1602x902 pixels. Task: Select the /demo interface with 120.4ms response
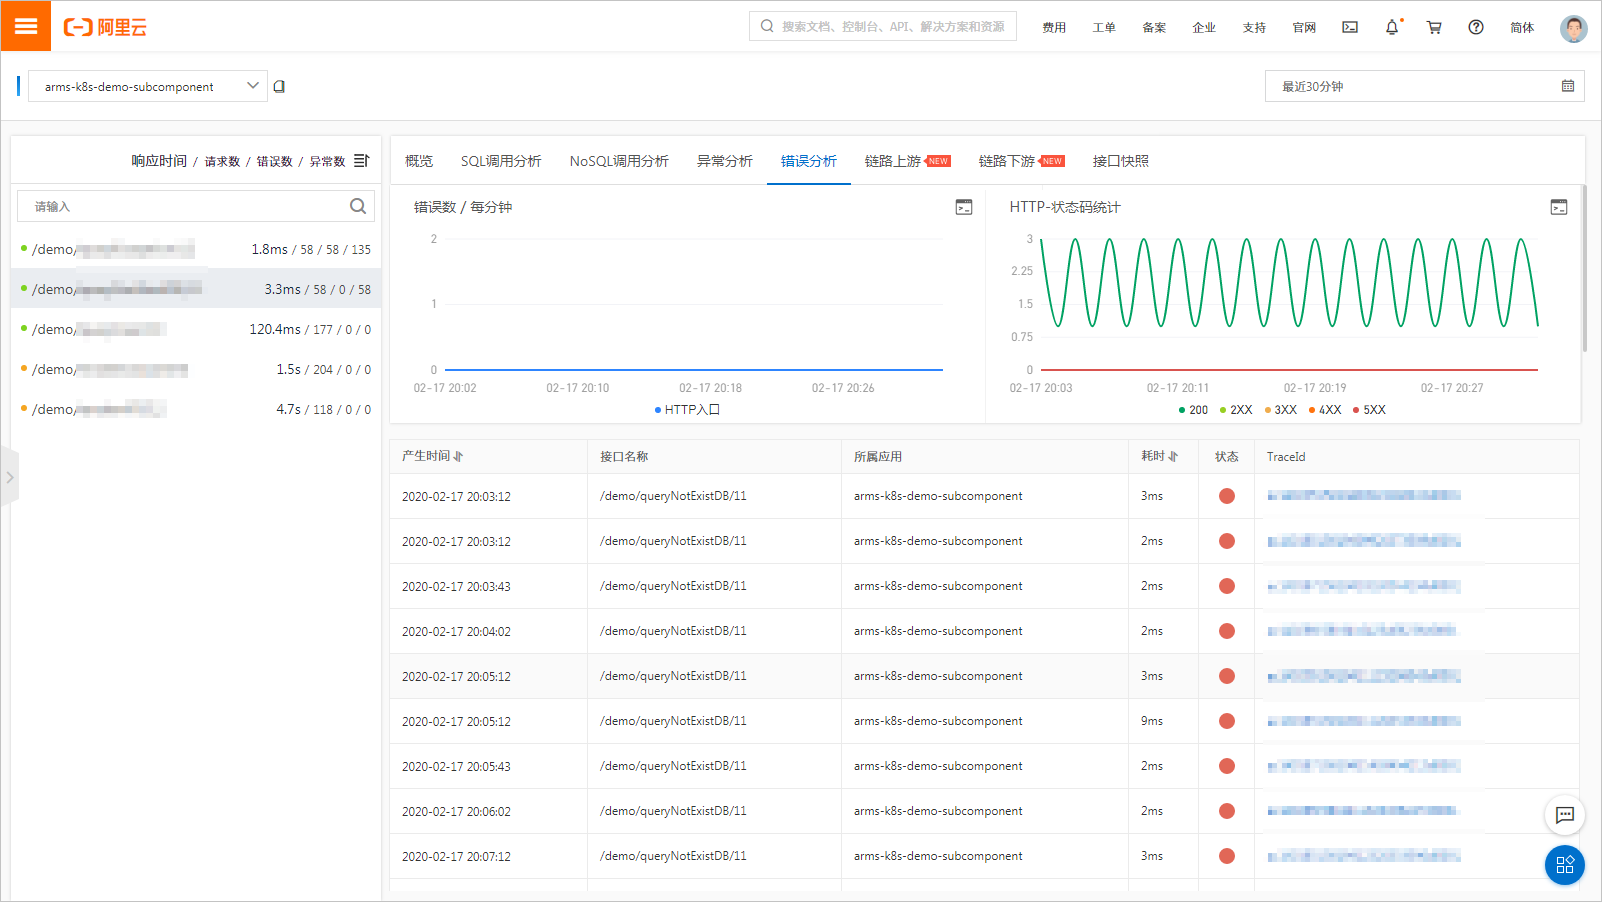[196, 329]
